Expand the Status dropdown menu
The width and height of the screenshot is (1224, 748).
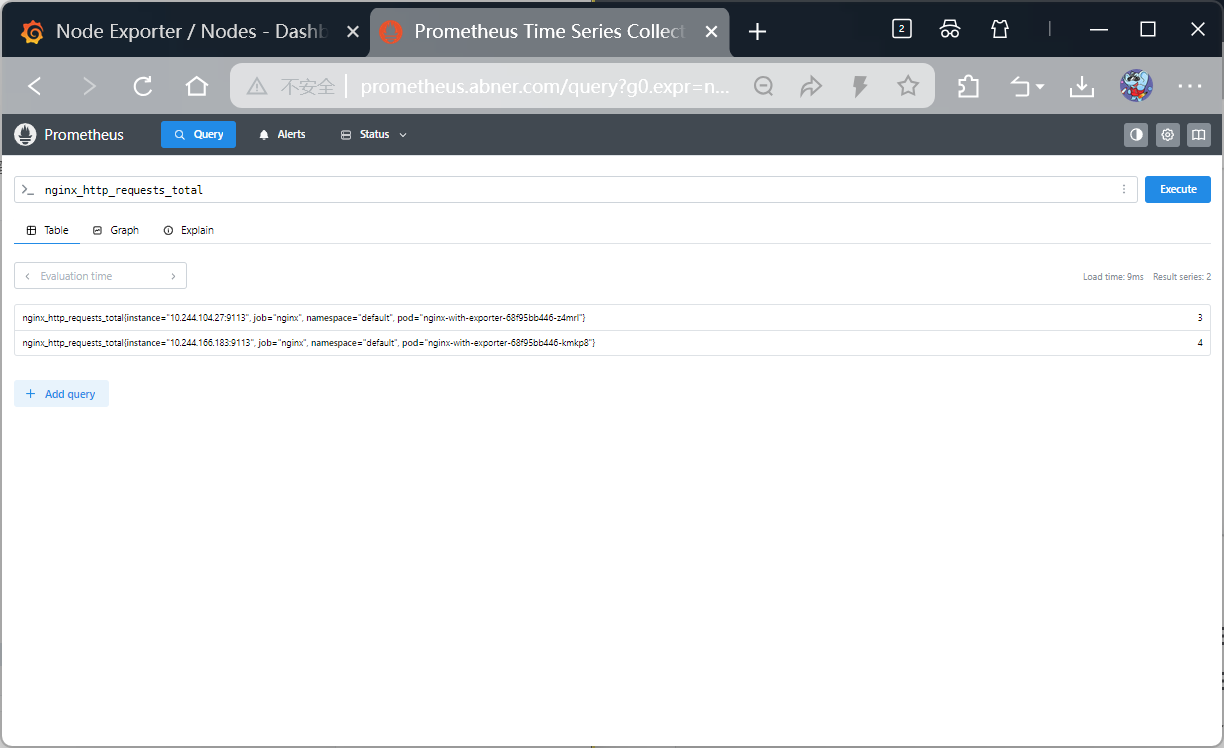pyautogui.click(x=374, y=134)
